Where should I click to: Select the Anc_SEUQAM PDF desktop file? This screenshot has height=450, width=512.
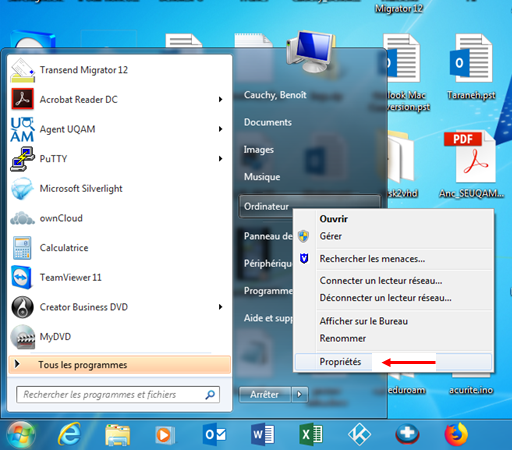[471, 165]
